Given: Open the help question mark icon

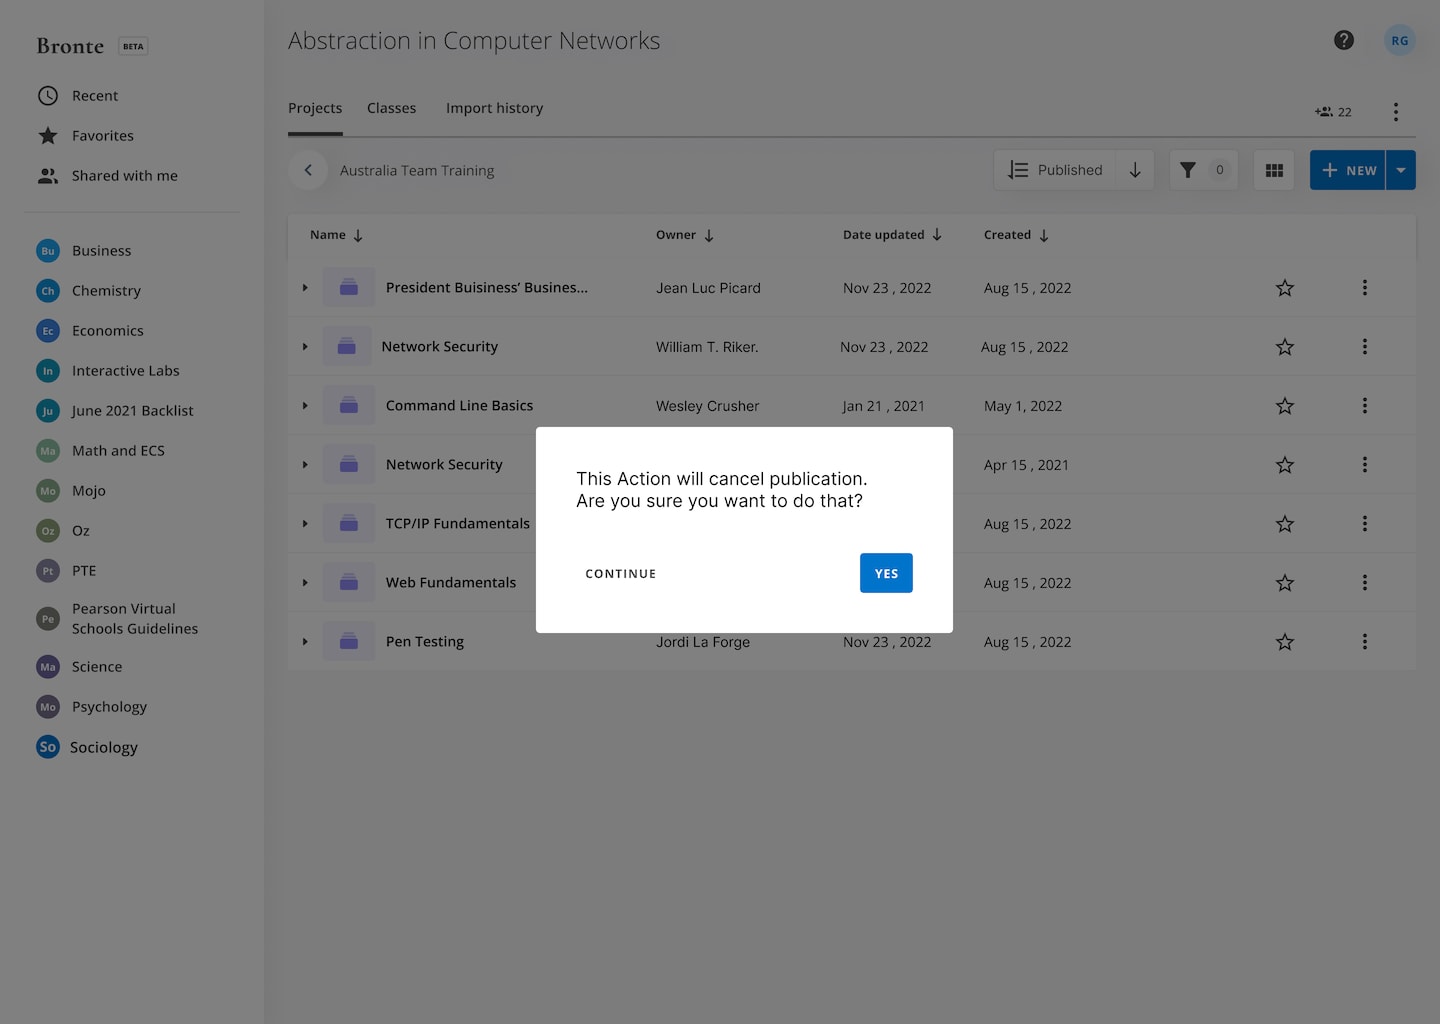Looking at the screenshot, I should pyautogui.click(x=1344, y=40).
